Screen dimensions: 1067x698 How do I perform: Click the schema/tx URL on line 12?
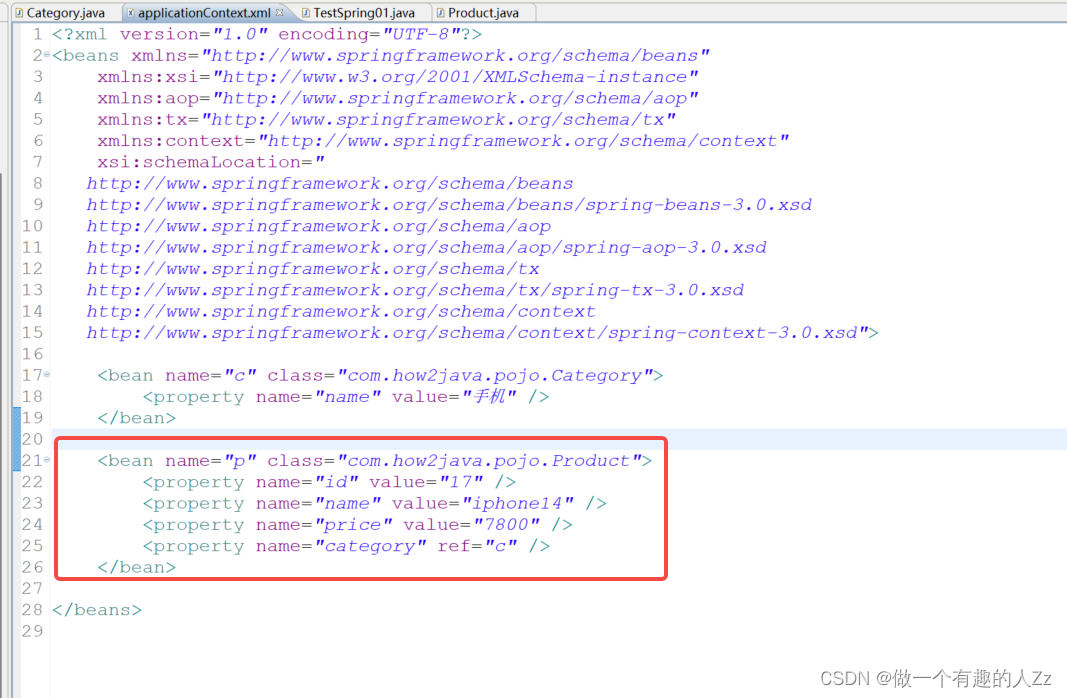tap(313, 269)
